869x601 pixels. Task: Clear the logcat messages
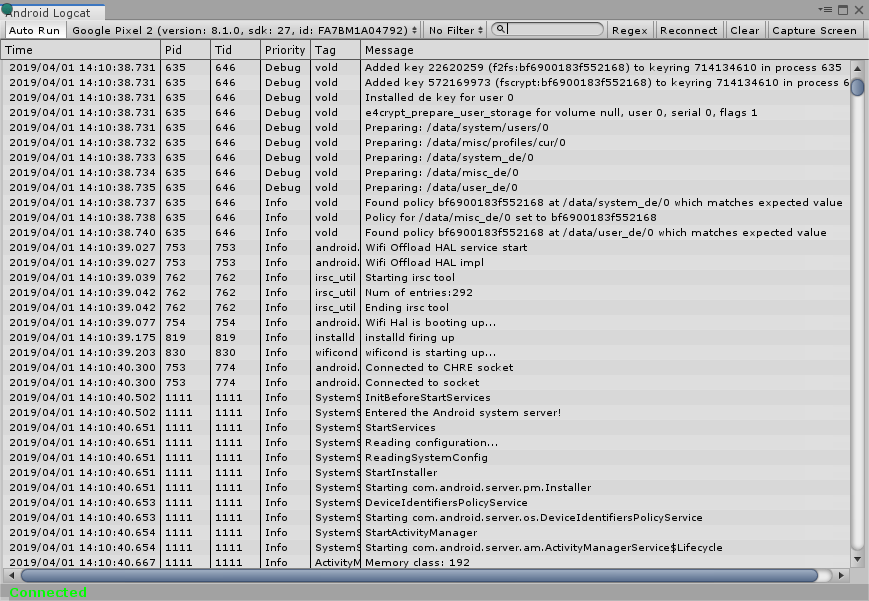744,30
